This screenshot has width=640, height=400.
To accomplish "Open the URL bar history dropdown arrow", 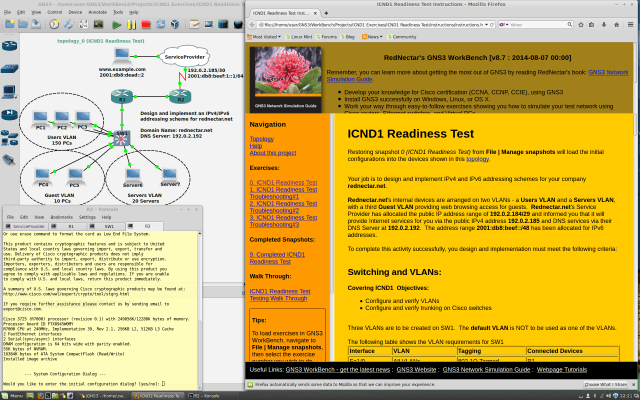I will 487,25.
